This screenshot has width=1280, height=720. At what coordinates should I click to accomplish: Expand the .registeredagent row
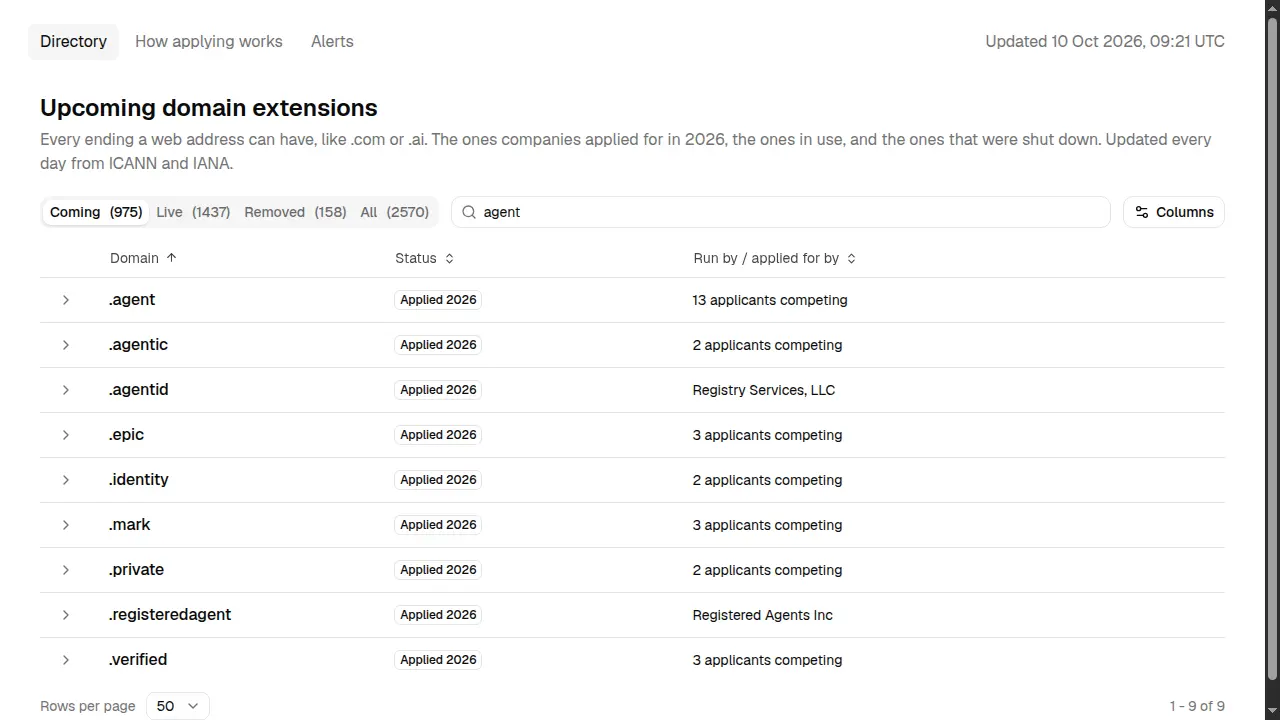[66, 615]
